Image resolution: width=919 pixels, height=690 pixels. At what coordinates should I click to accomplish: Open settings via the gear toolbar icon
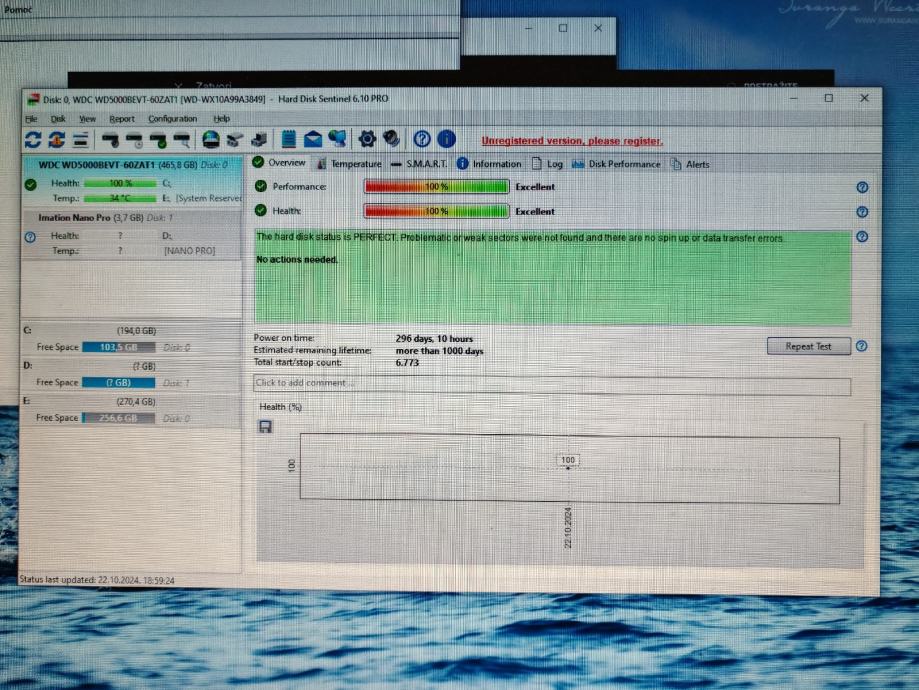point(367,139)
